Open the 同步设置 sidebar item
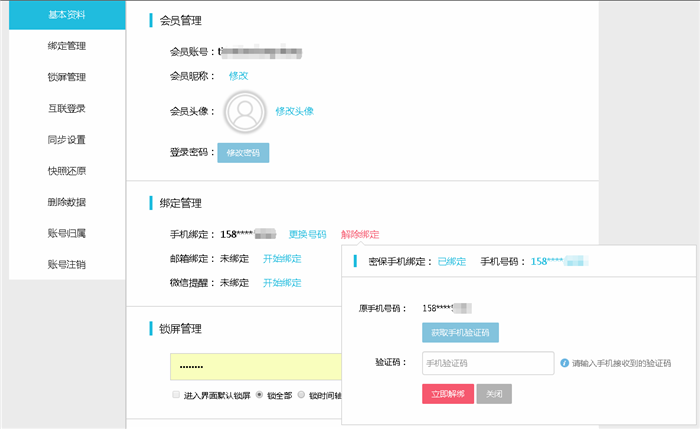Viewport: 700px width, 429px height. (x=67, y=139)
